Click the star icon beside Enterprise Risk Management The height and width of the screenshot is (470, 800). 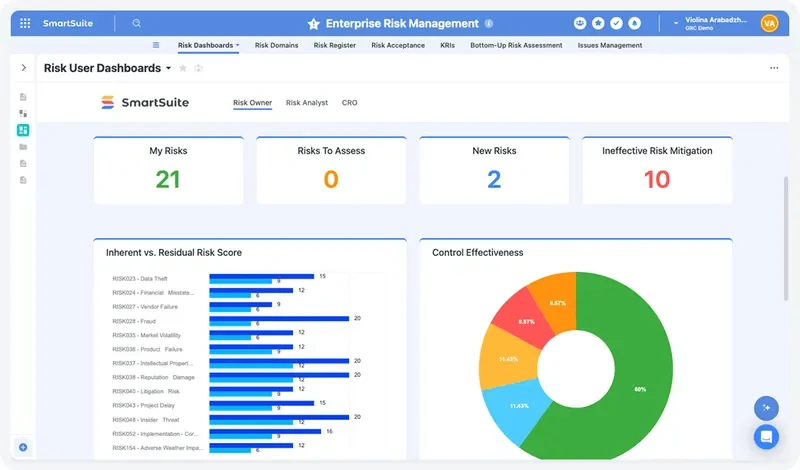(313, 23)
